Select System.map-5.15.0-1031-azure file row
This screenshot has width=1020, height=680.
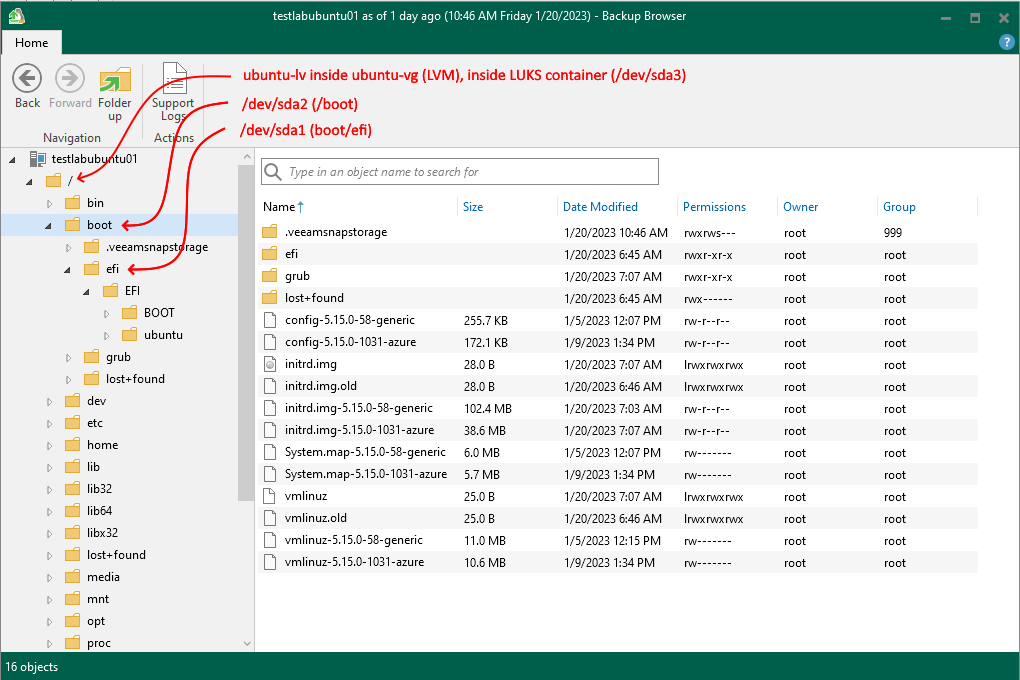618,474
